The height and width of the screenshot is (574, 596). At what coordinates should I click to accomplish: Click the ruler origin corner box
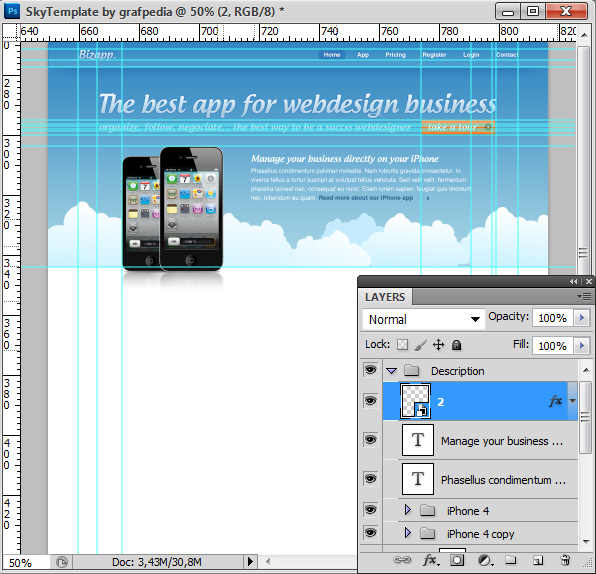coord(11,32)
